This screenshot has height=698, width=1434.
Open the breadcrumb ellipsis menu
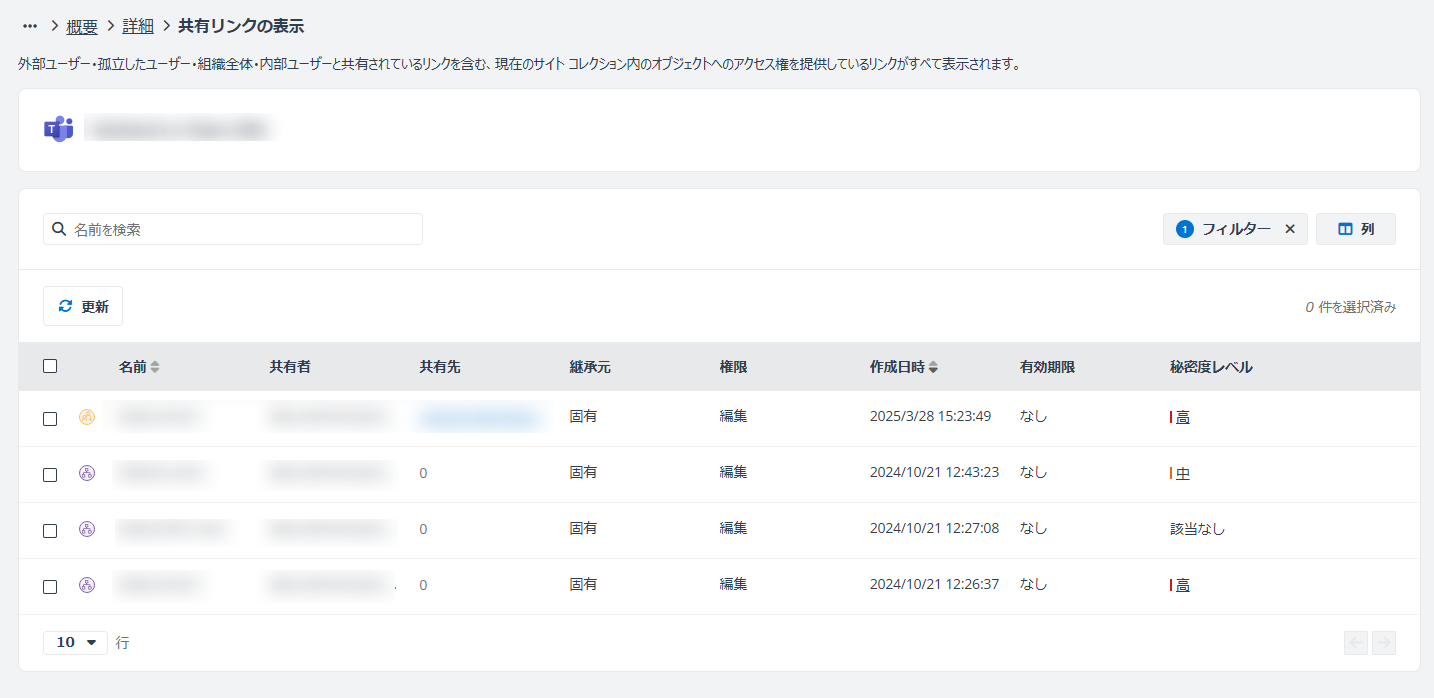tap(30, 26)
